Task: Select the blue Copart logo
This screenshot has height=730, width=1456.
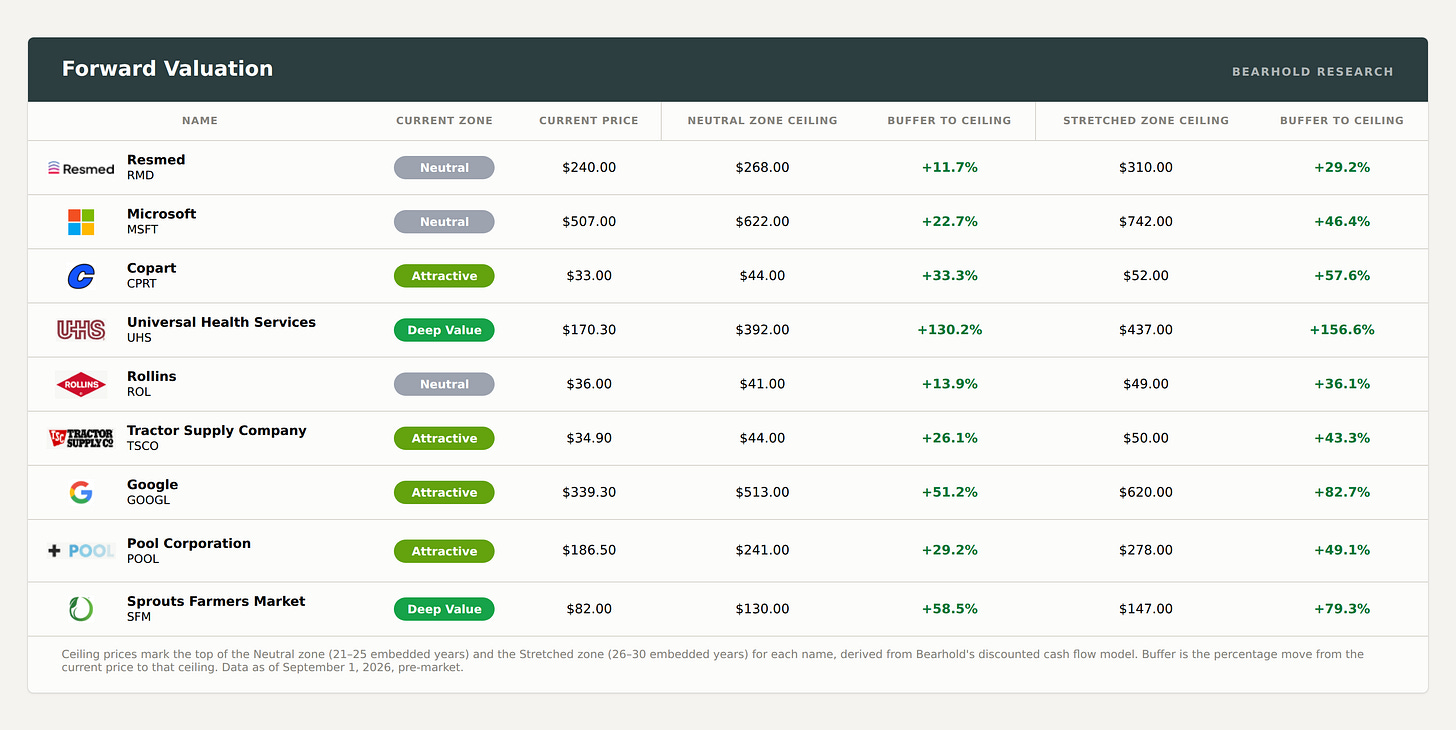Action: coord(81,276)
